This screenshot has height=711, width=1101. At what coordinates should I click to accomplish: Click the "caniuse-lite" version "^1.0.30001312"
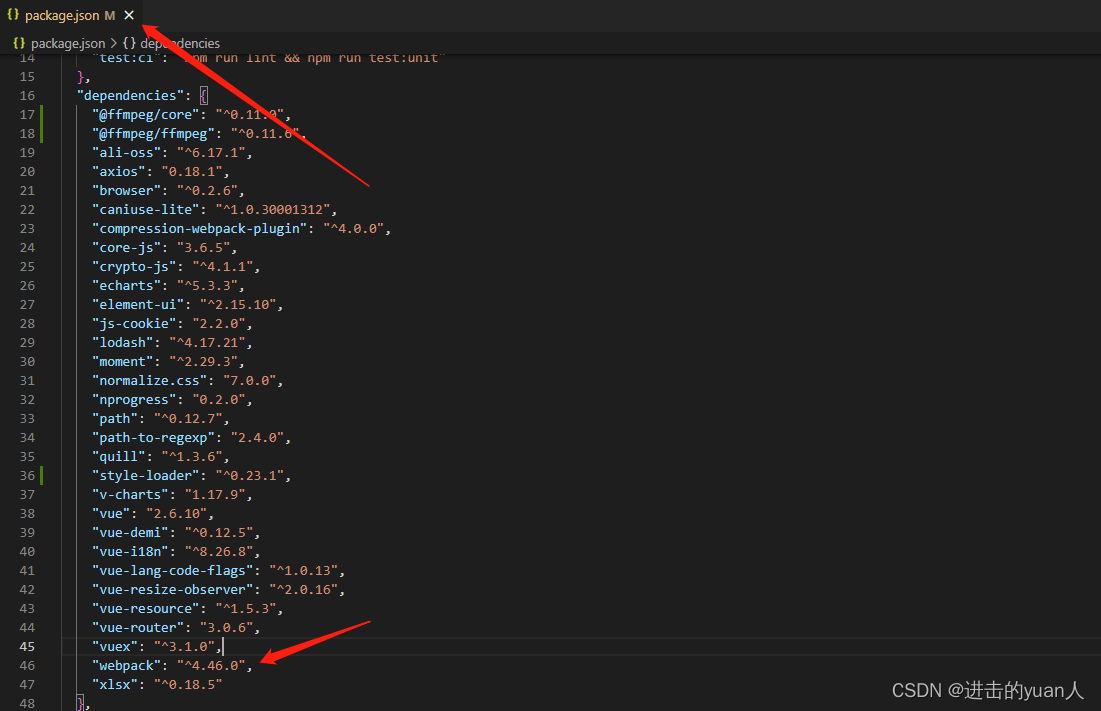(x=273, y=209)
